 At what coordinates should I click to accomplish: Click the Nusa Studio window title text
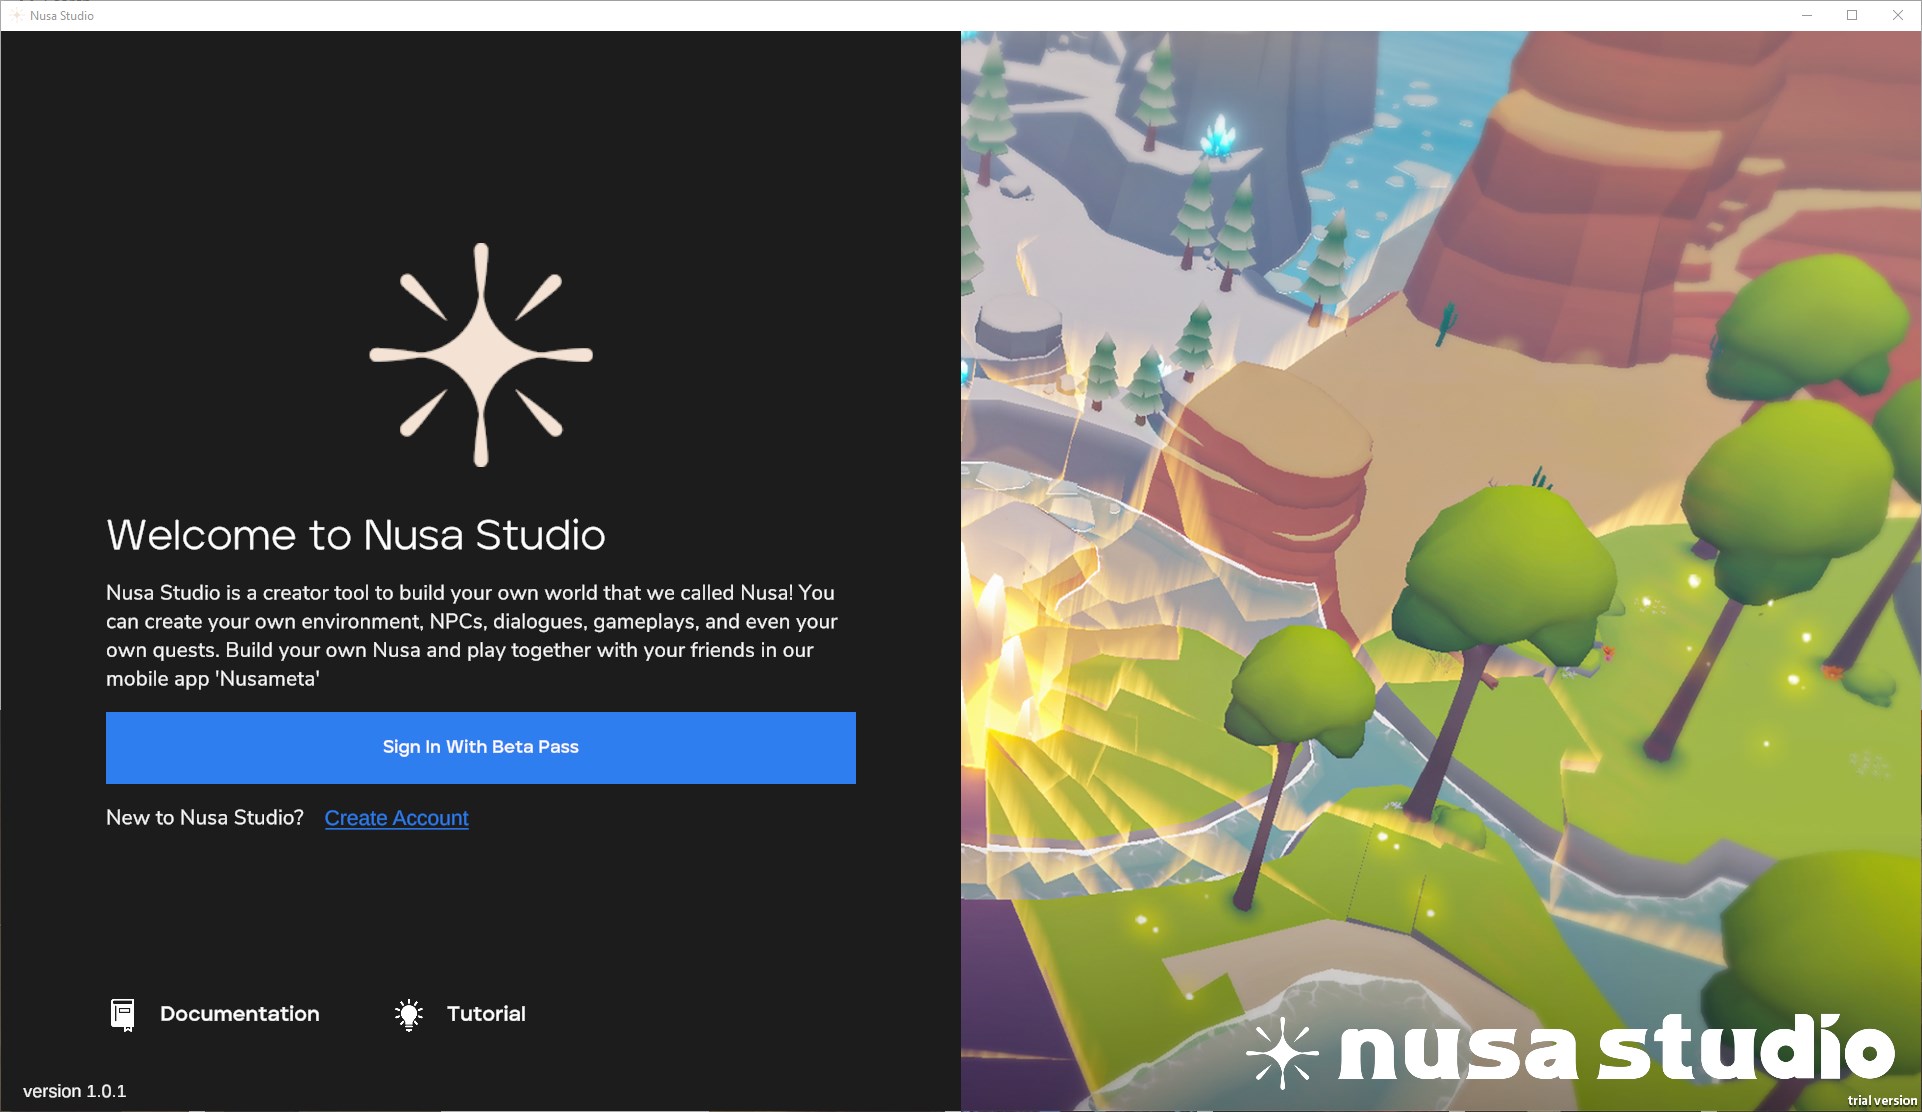[x=62, y=15]
